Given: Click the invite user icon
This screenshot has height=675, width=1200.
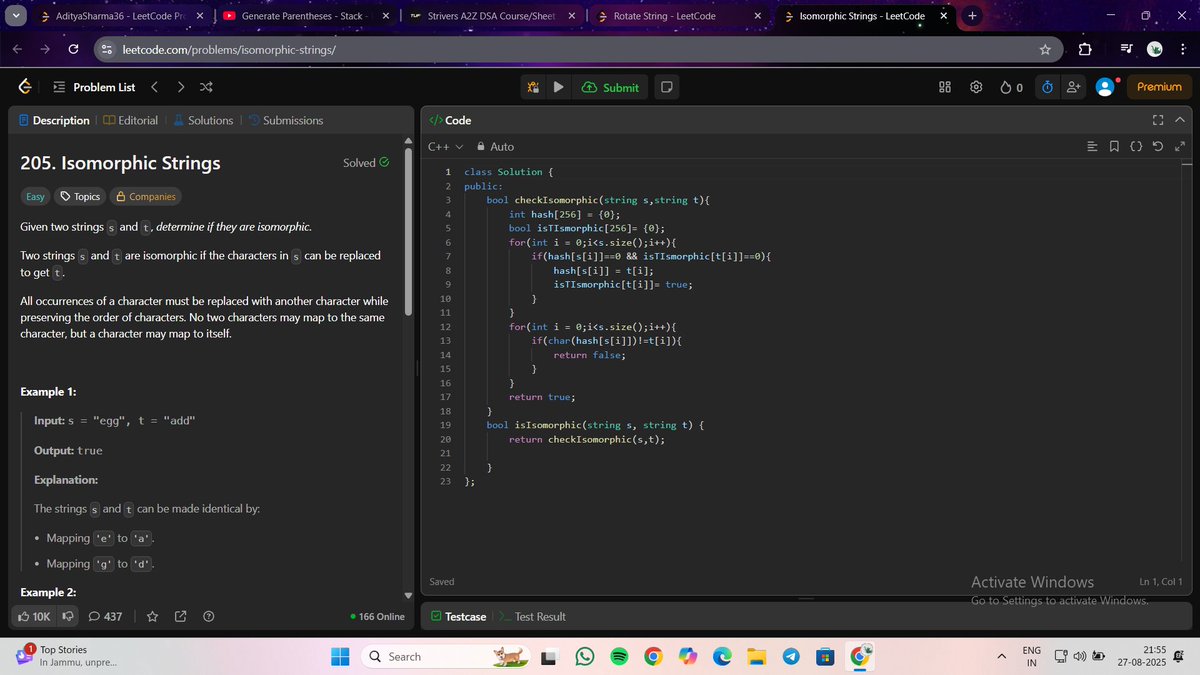Looking at the screenshot, I should pos(1074,87).
